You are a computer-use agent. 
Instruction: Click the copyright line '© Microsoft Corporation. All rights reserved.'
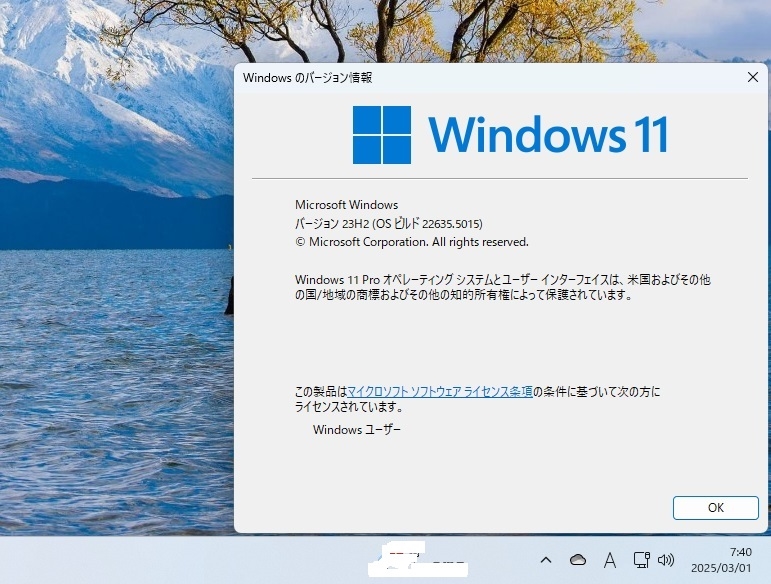tap(412, 242)
